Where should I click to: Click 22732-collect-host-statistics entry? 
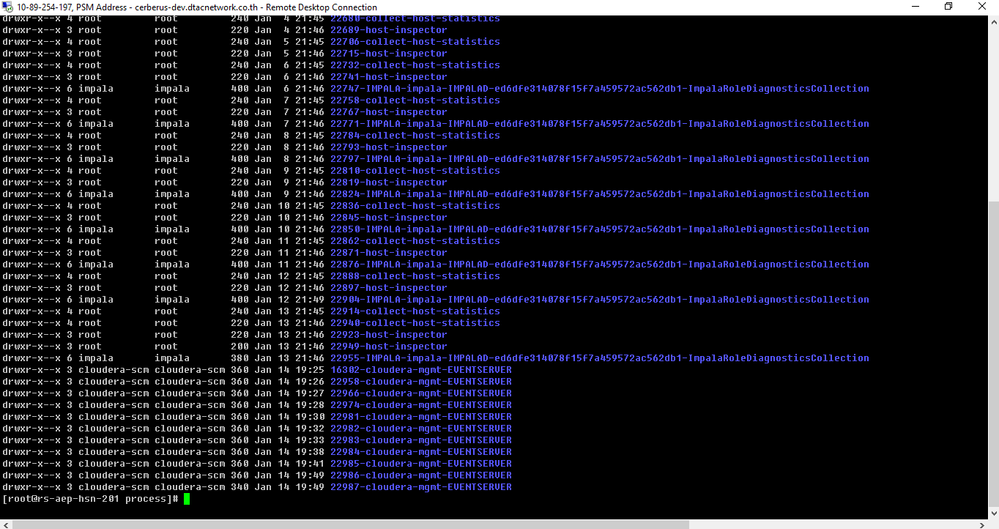(x=415, y=65)
